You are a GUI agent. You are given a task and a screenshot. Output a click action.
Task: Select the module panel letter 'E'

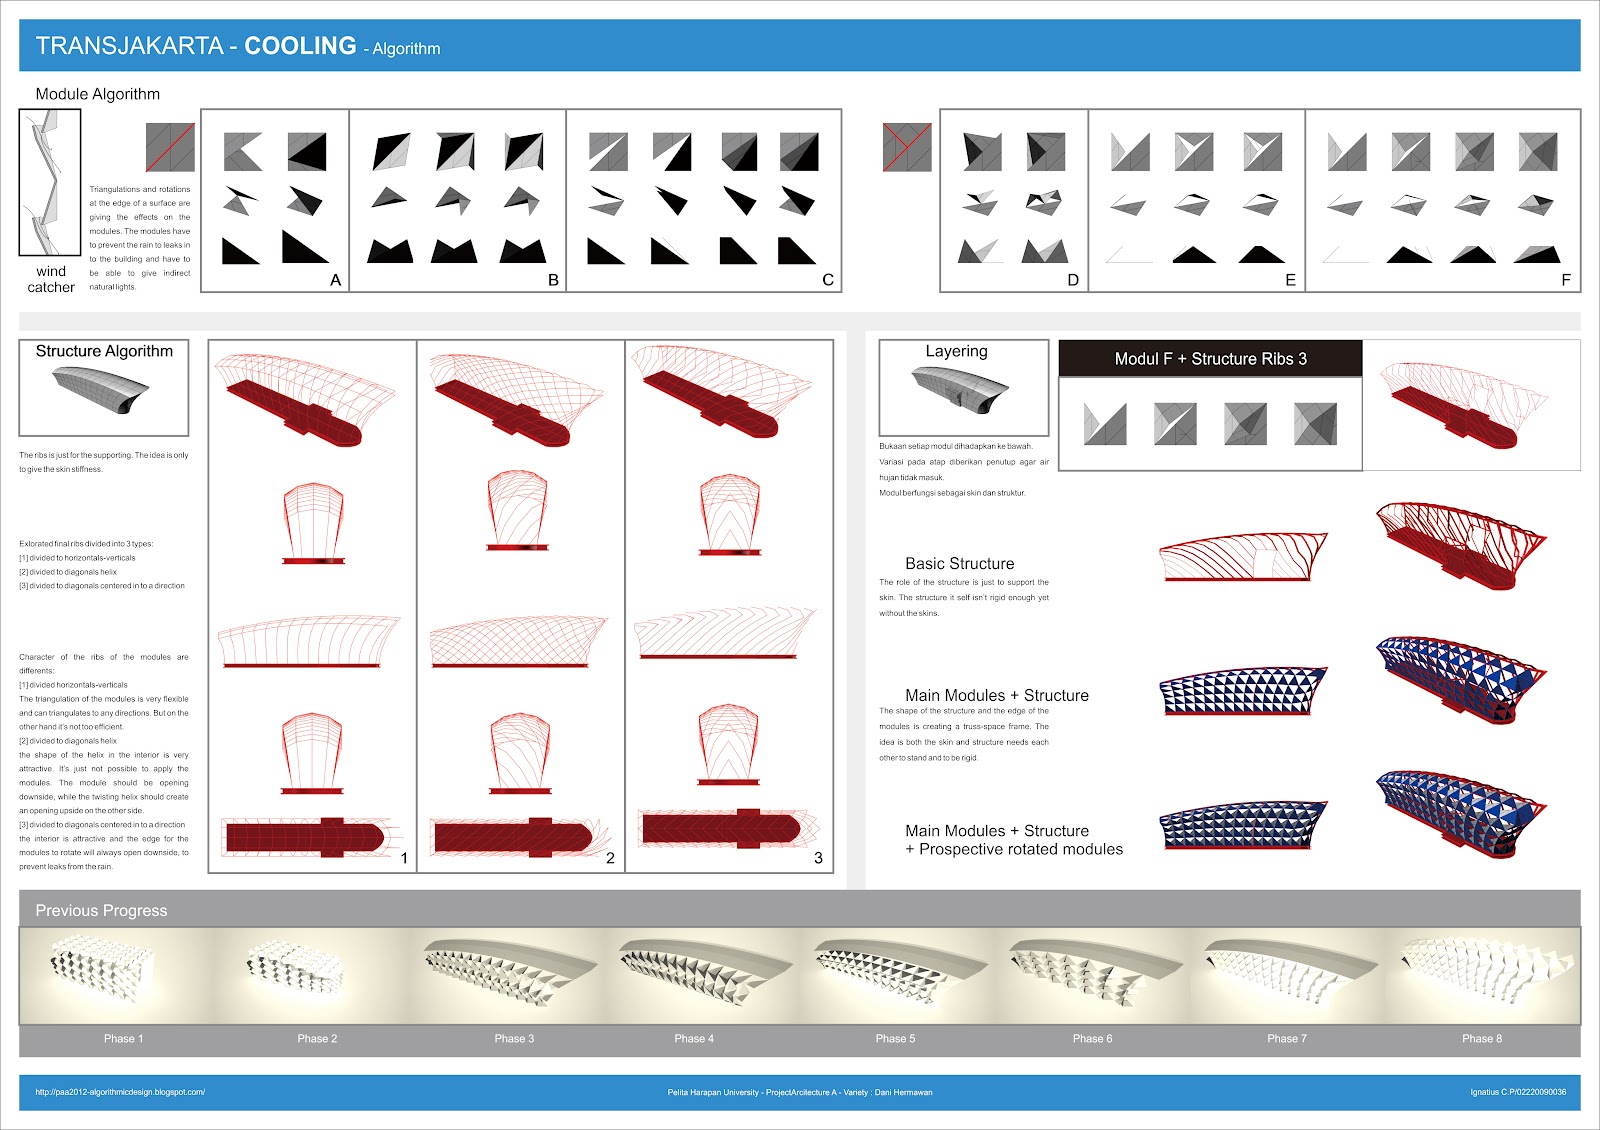pos(1290,280)
